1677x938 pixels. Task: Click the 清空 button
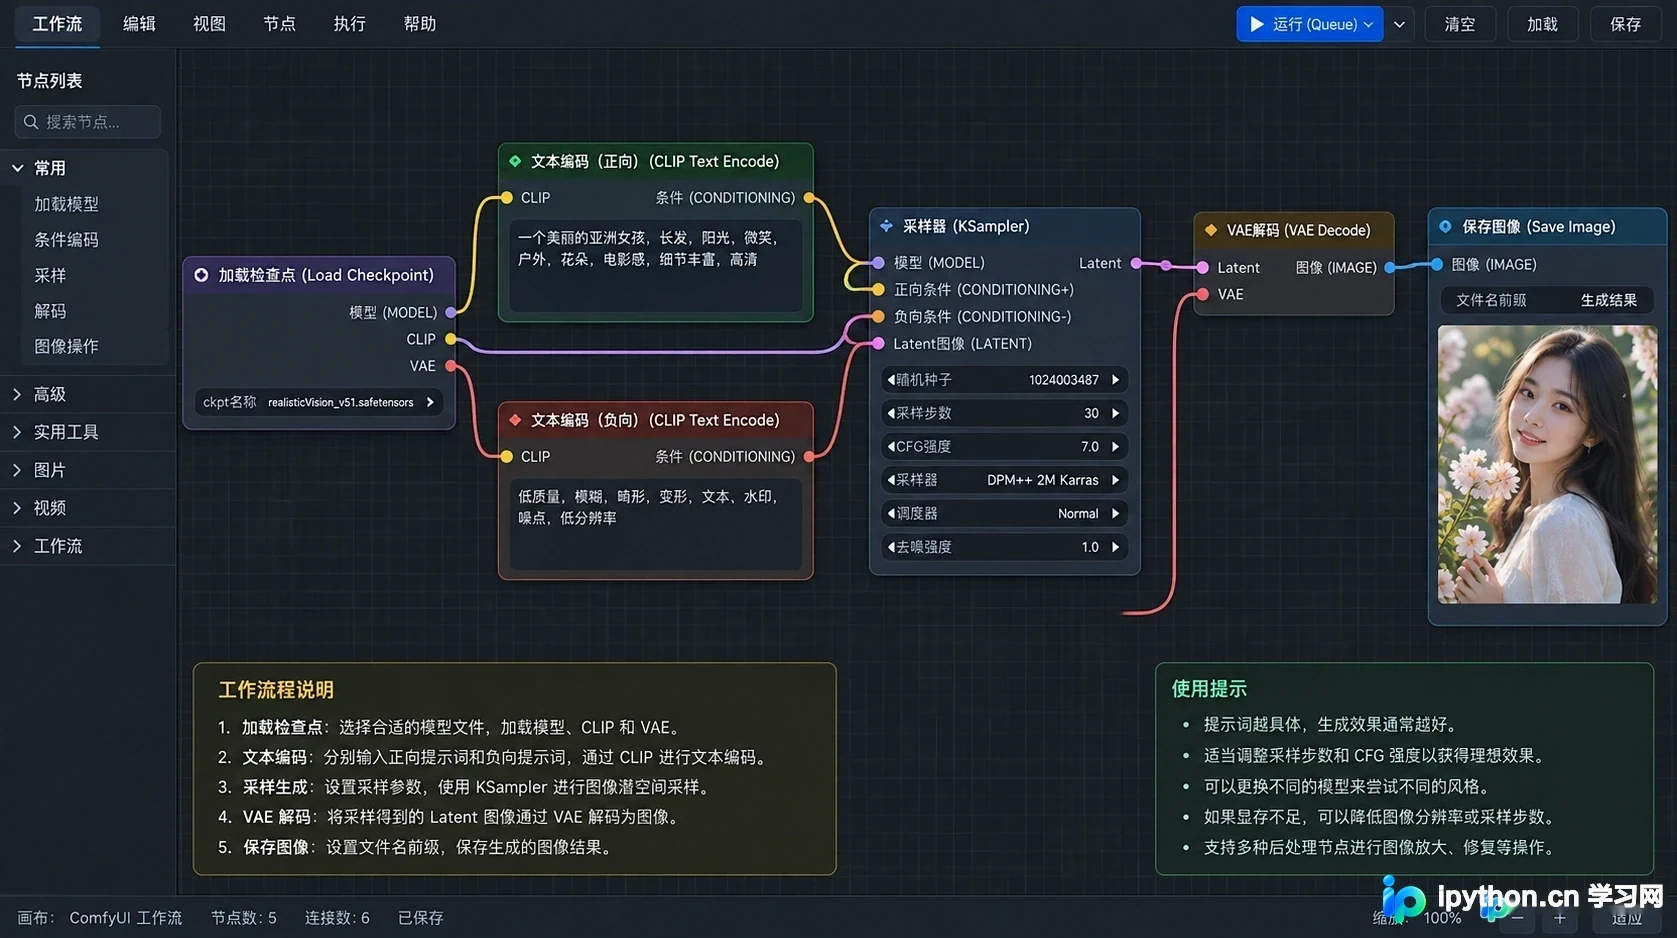(x=1460, y=24)
